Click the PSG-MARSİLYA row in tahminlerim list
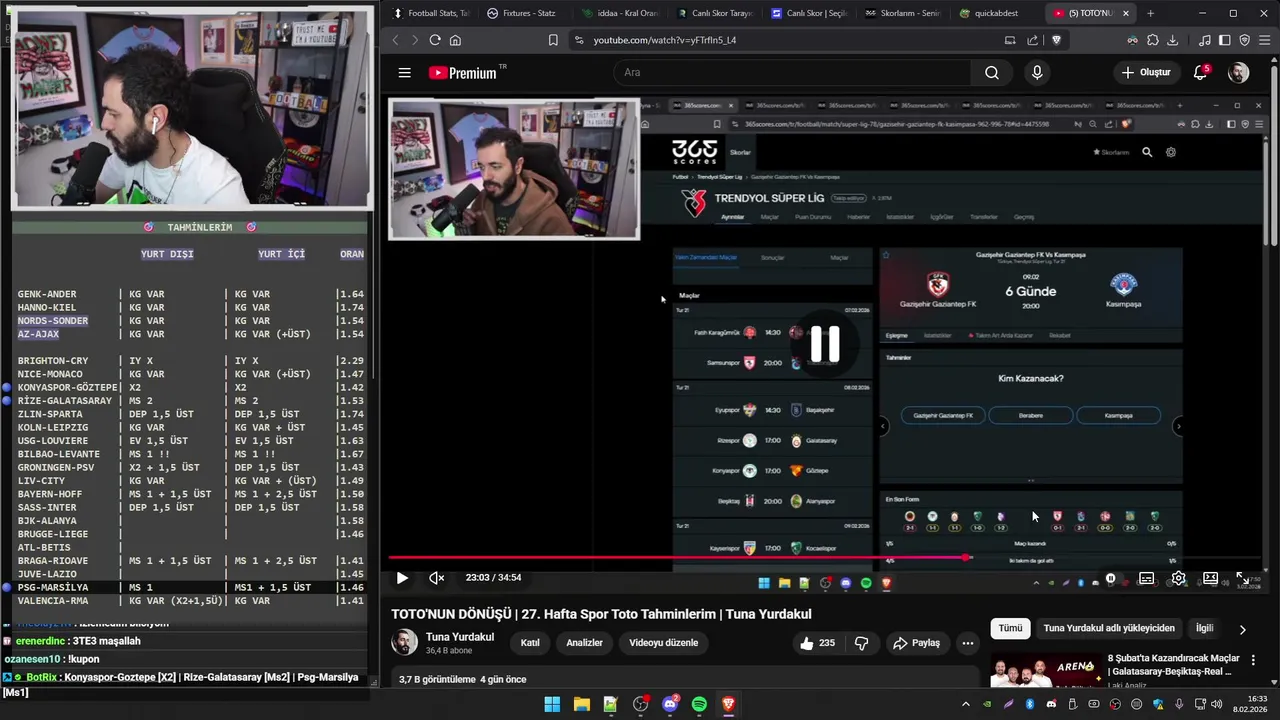Viewport: 1280px width, 720px height. click(x=190, y=587)
